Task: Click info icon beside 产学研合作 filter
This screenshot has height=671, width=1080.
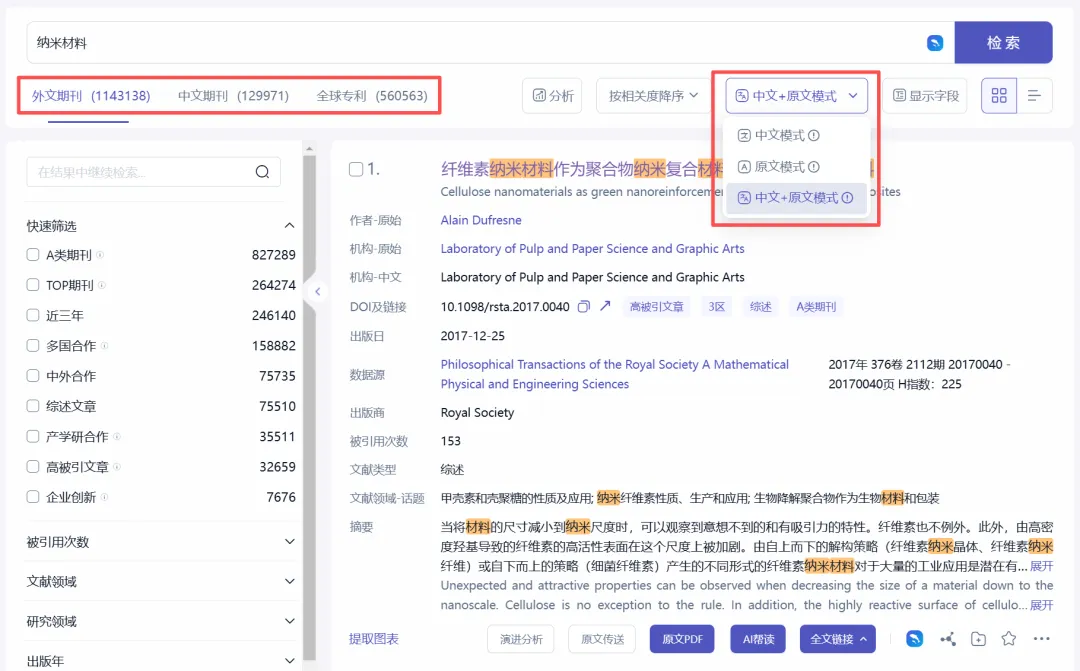Action: point(116,437)
